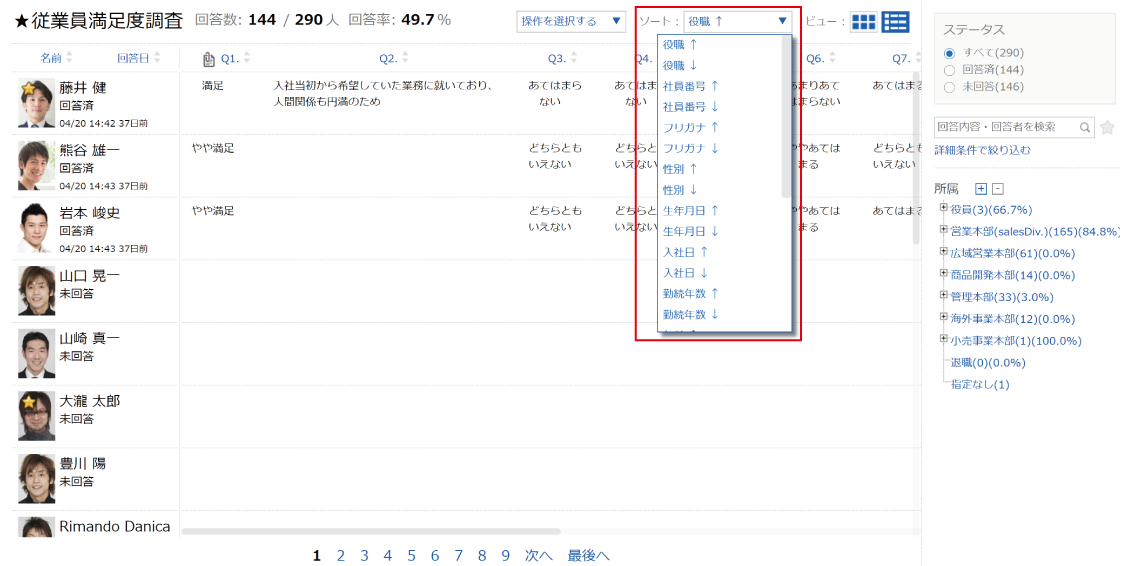Collapse all departments with minus icon
1128x566 pixels.
(x=998, y=188)
